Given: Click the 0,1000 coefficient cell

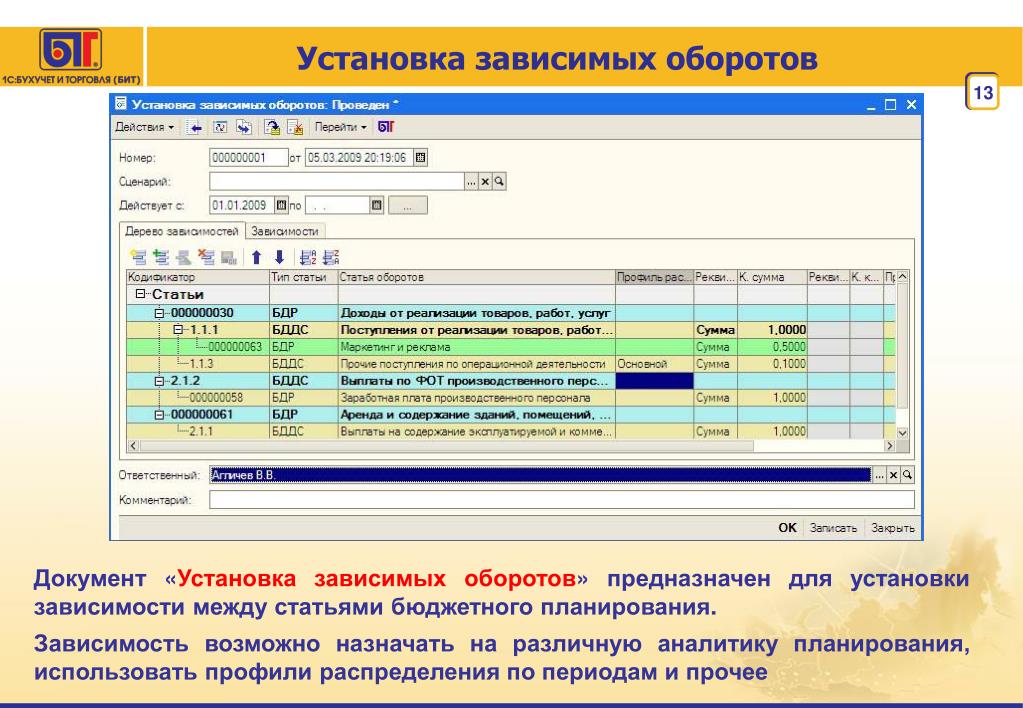Looking at the screenshot, I should (772, 364).
